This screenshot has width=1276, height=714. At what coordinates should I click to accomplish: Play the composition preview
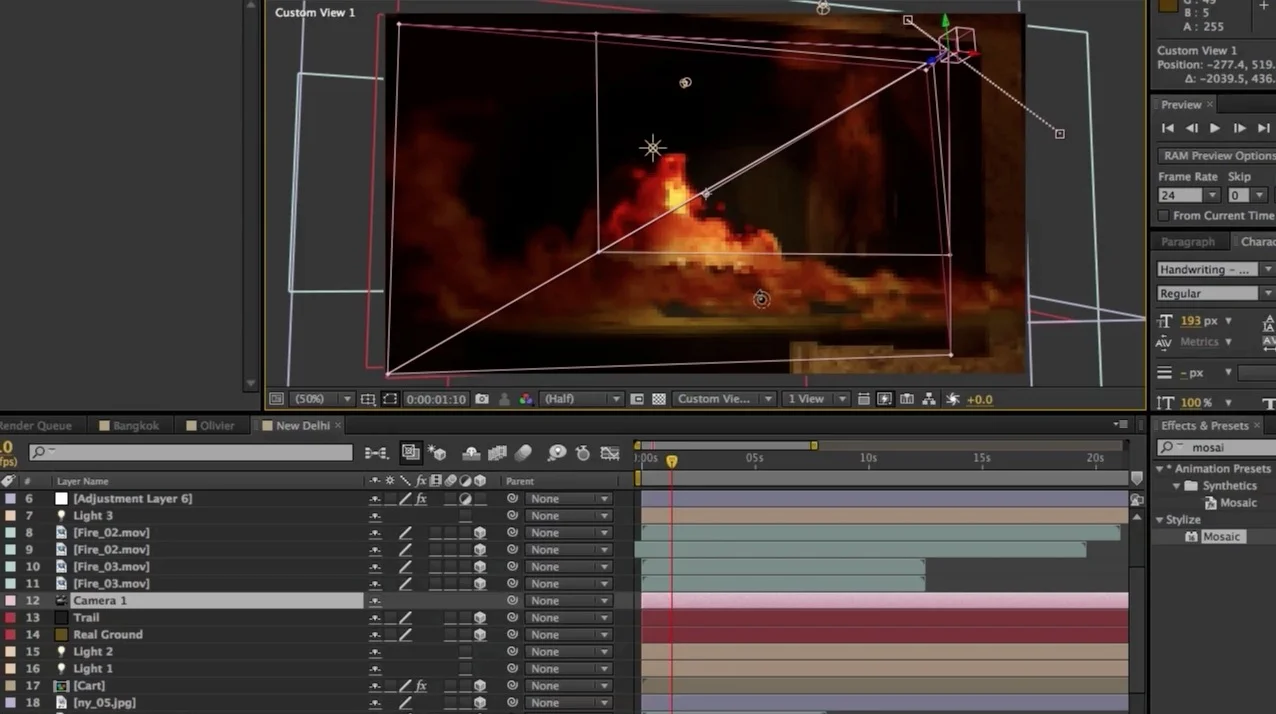(1215, 128)
